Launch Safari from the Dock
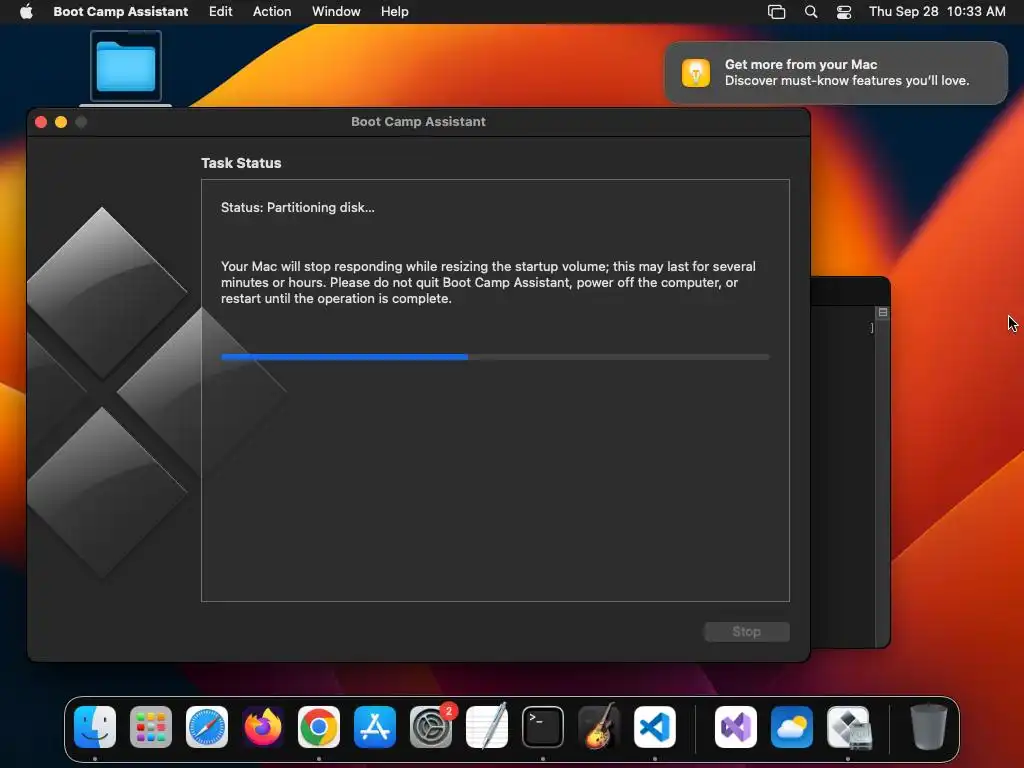The height and width of the screenshot is (768, 1024). (207, 727)
